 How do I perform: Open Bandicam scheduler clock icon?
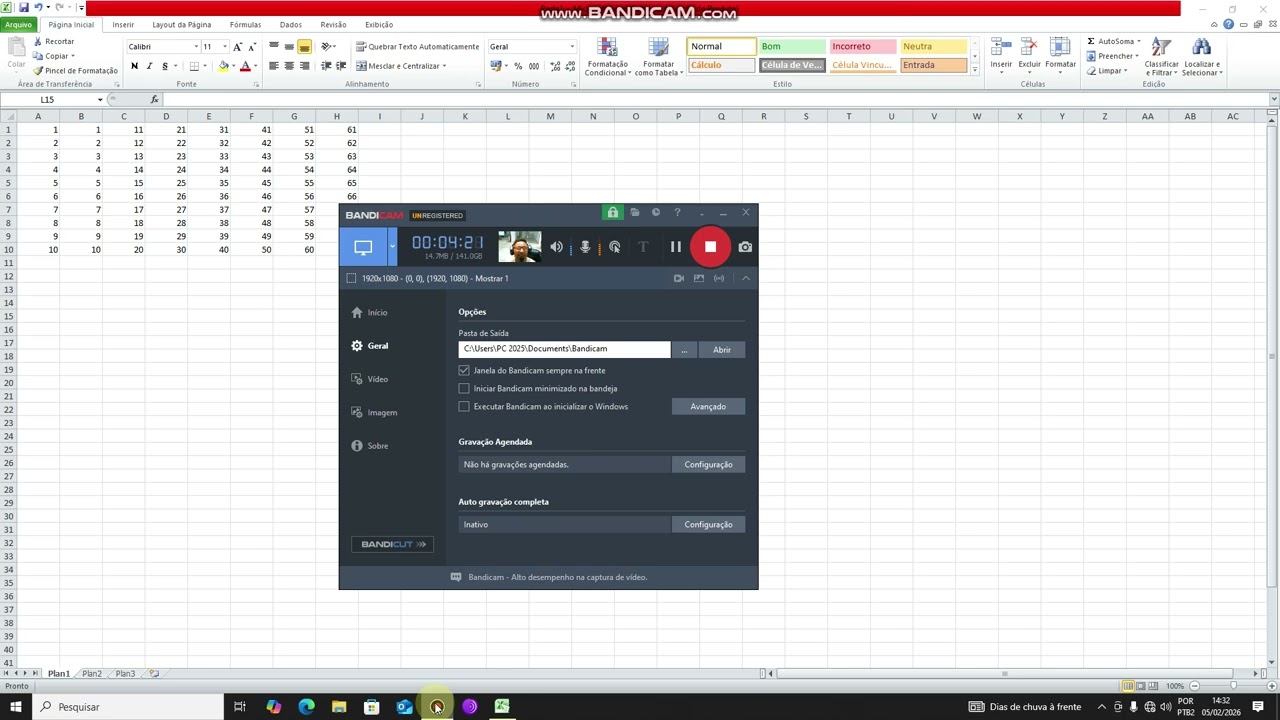pos(656,213)
